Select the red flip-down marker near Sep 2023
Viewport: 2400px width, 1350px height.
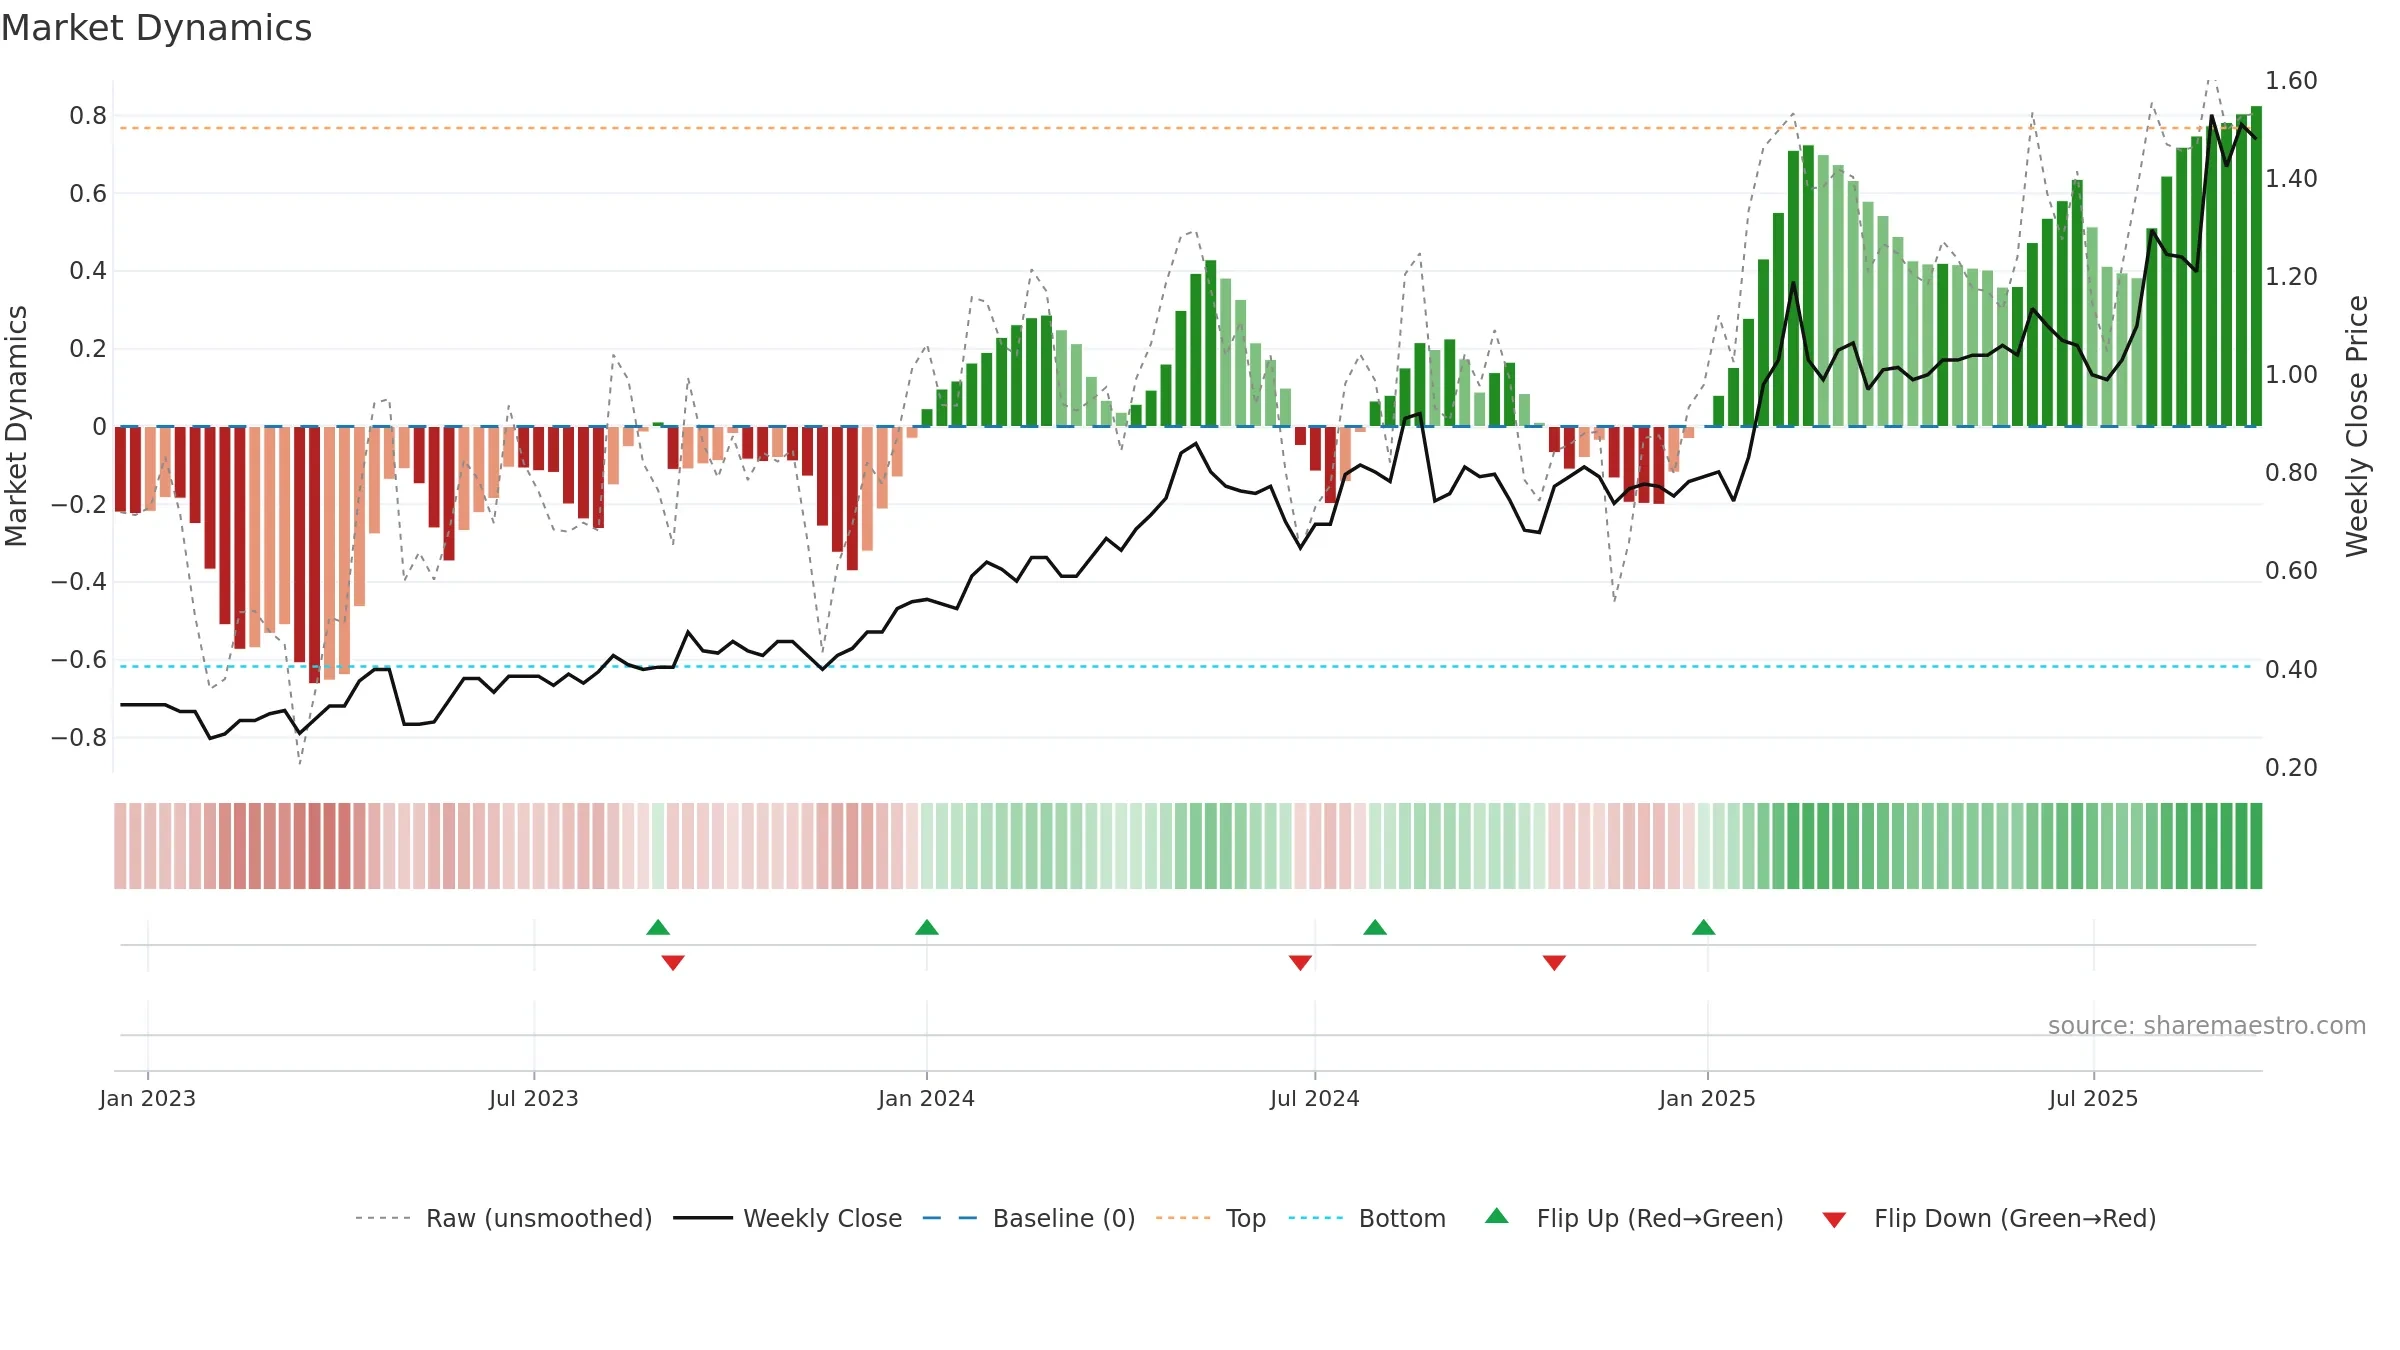pos(673,962)
